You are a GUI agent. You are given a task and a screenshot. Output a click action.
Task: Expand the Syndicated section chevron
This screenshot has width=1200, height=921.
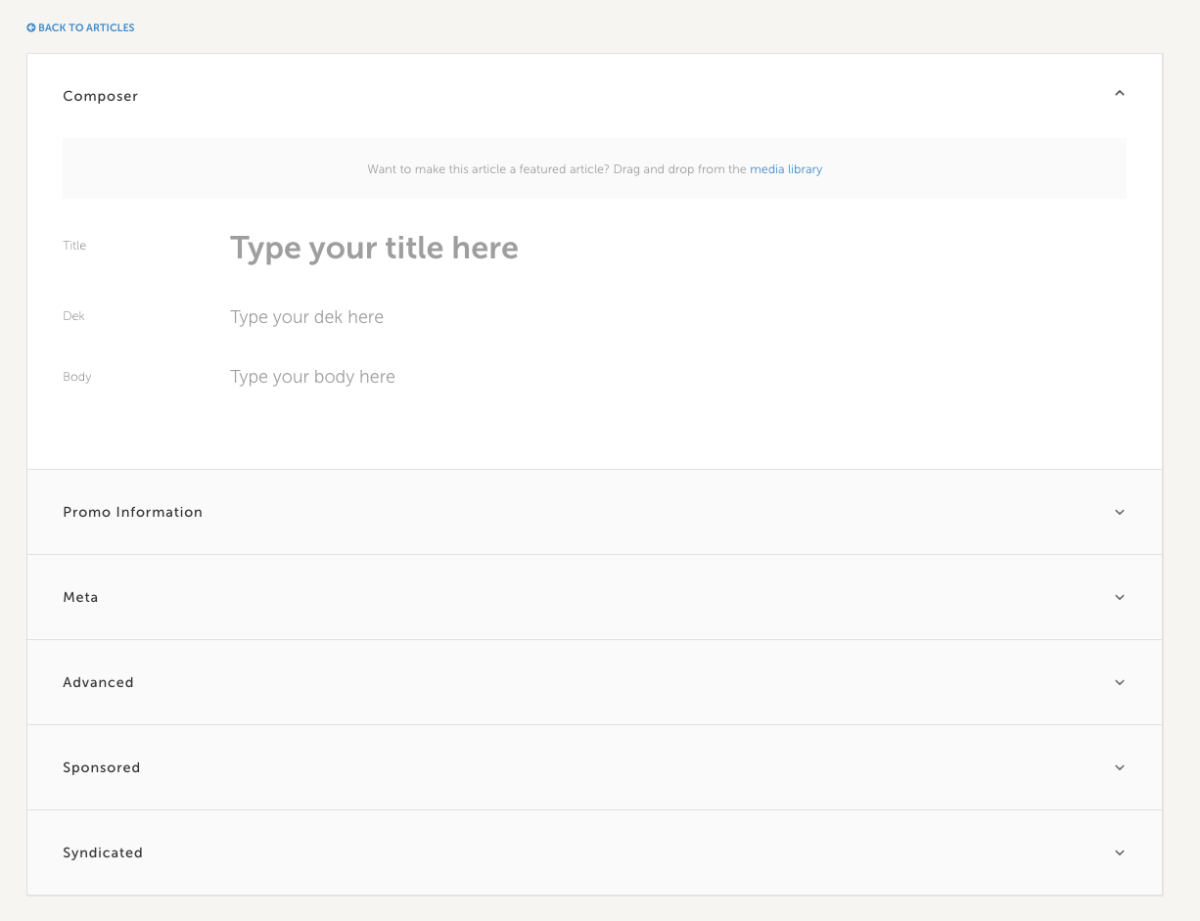point(1119,853)
